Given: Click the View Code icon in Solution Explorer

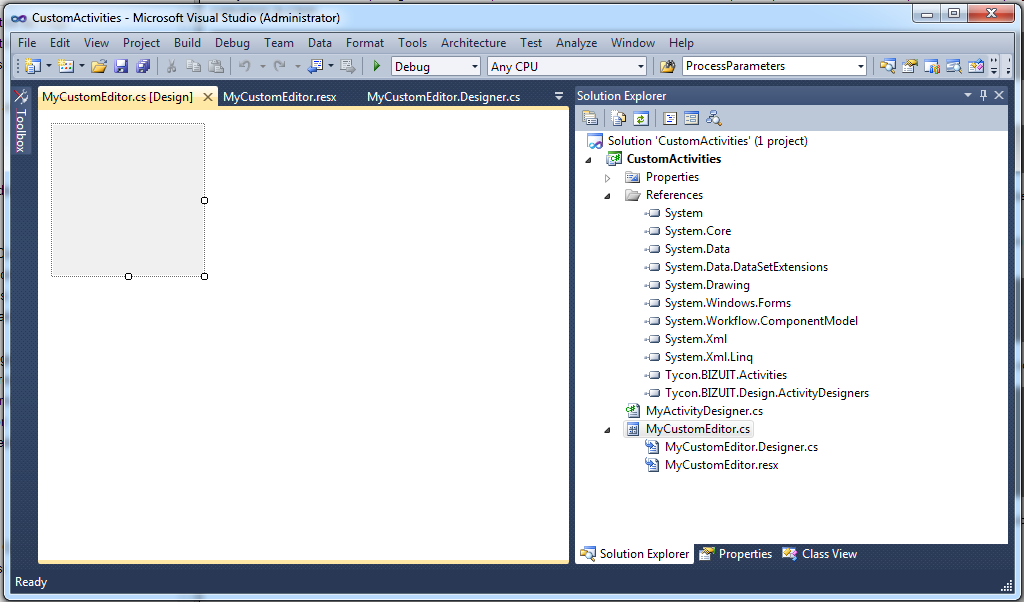Looking at the screenshot, I should 669,118.
